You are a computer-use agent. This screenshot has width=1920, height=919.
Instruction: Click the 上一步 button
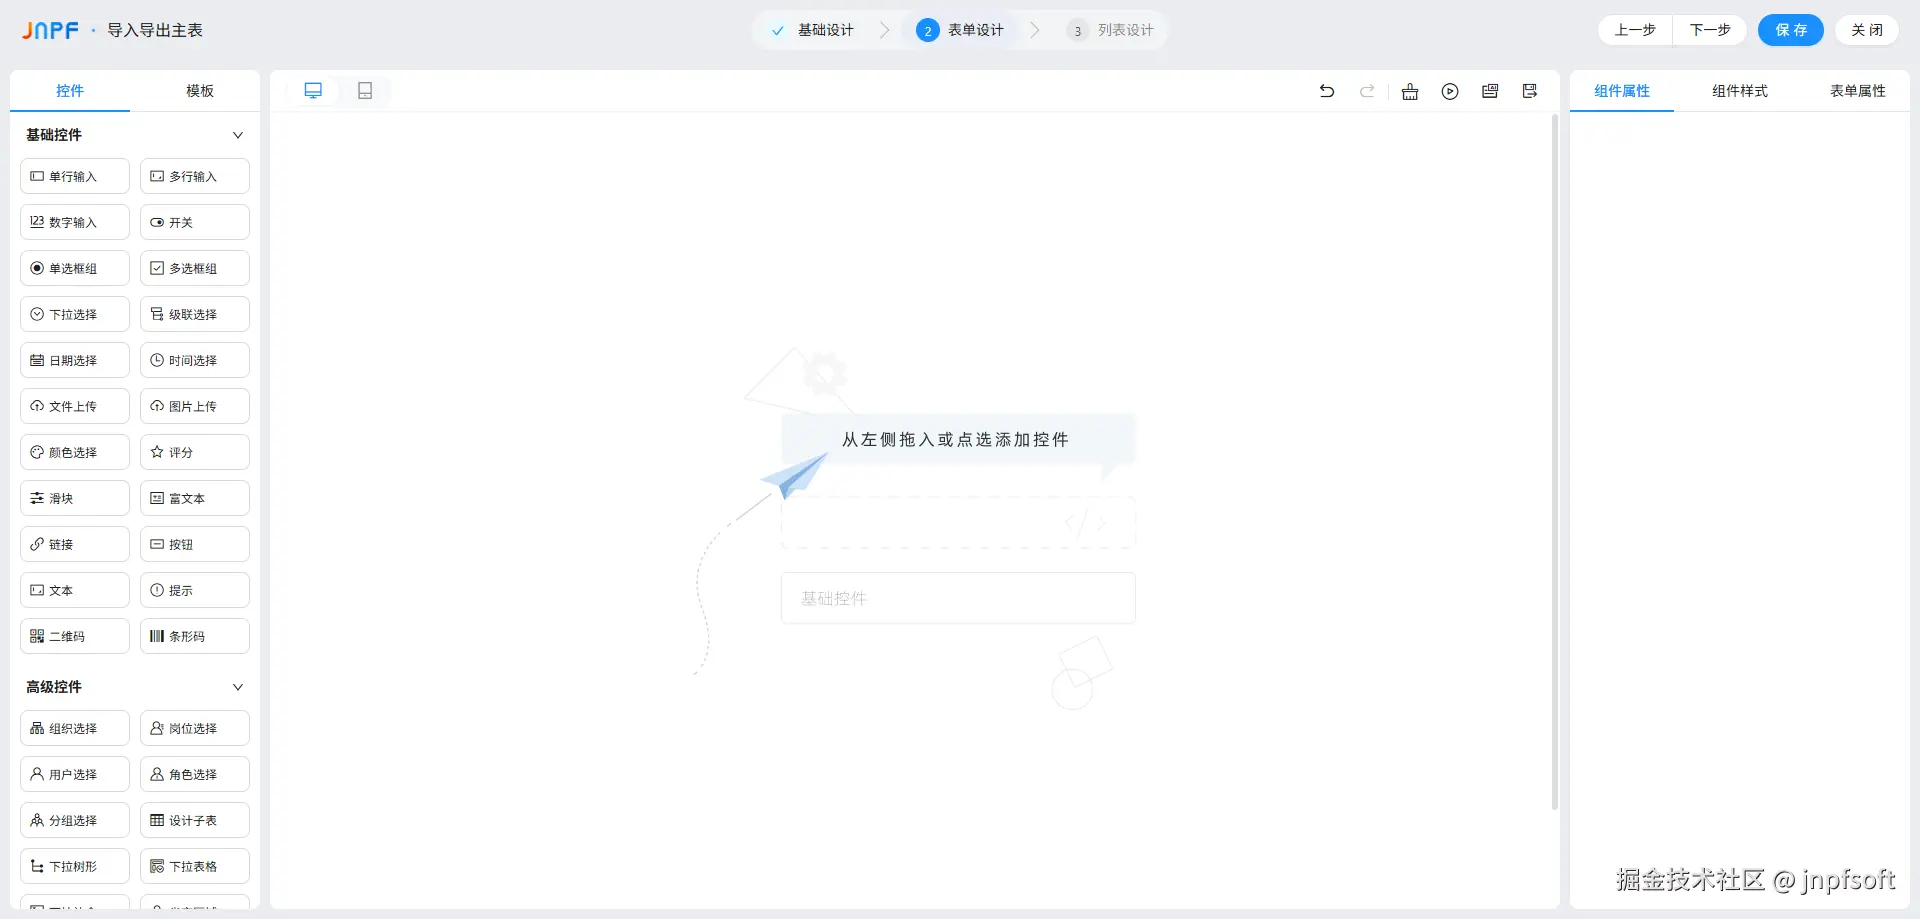tap(1635, 30)
